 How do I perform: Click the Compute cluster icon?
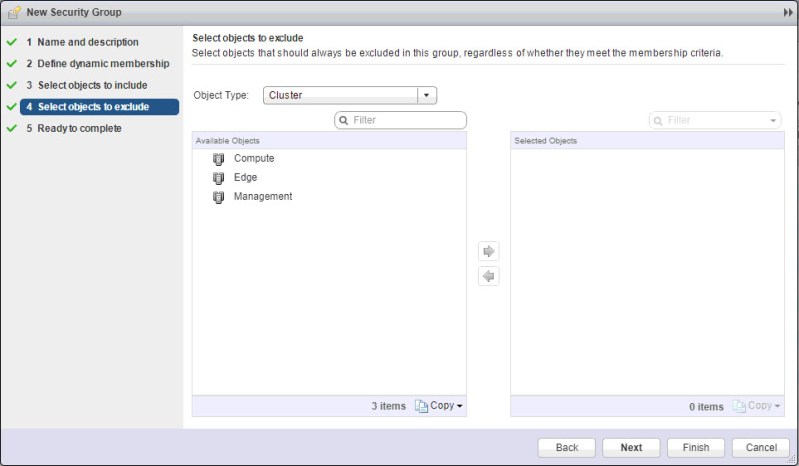coord(219,159)
